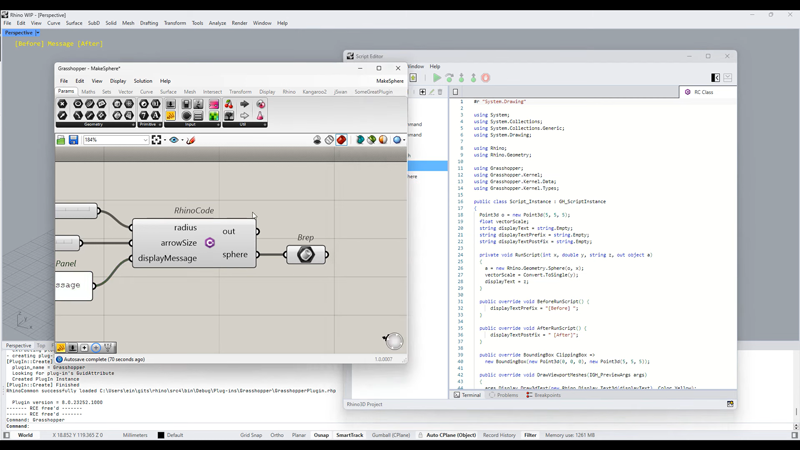This screenshot has height=450, width=800.
Task: Select the Brep parameter component on canvas
Action: coord(306,255)
